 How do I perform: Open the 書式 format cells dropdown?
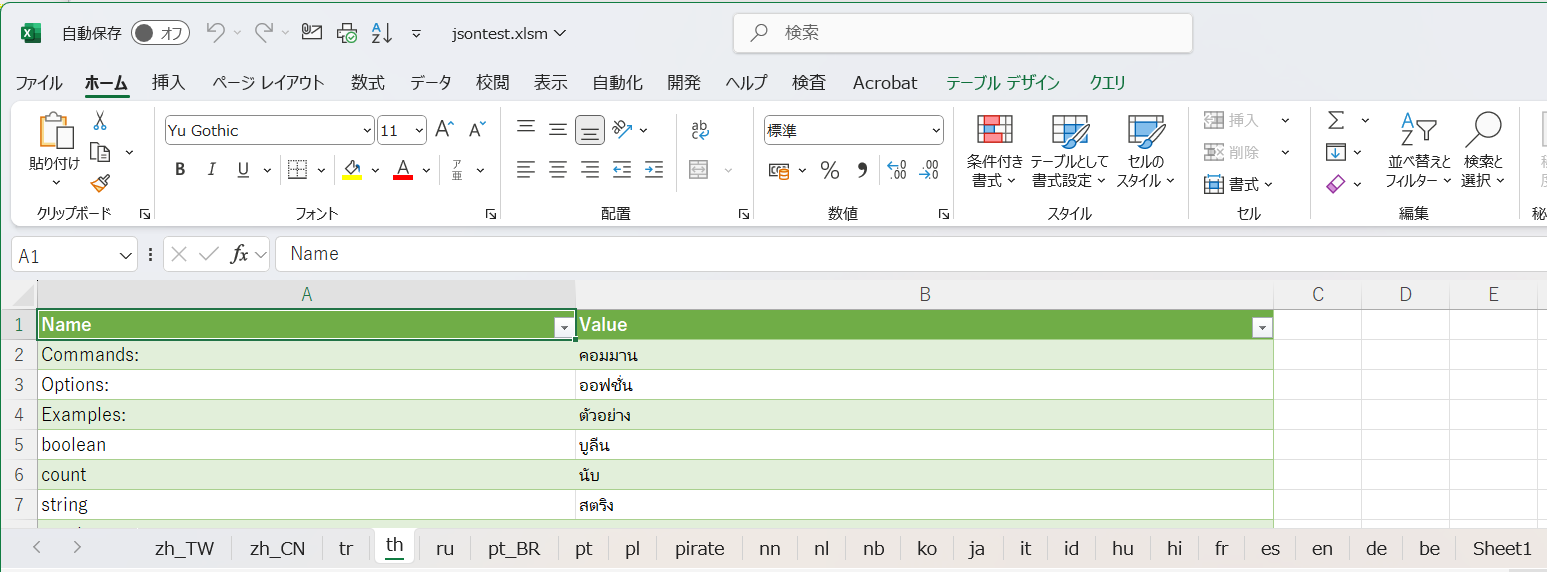point(1239,184)
